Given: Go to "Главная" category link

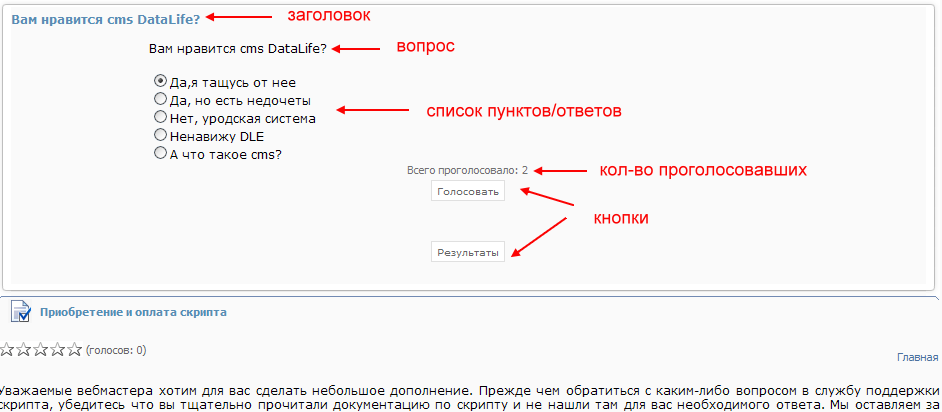Looking at the screenshot, I should click(x=917, y=357).
